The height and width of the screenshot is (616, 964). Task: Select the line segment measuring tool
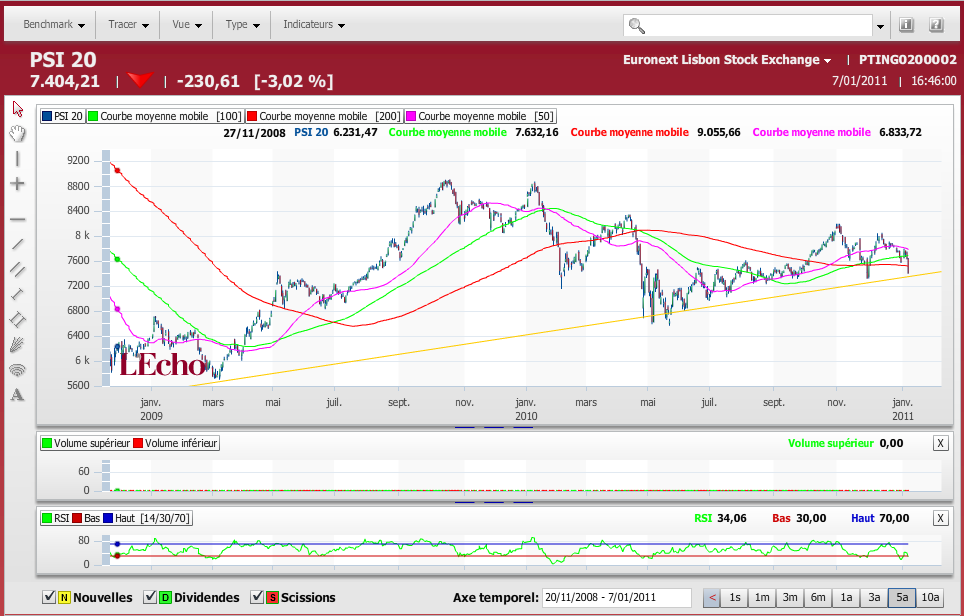pos(18,294)
